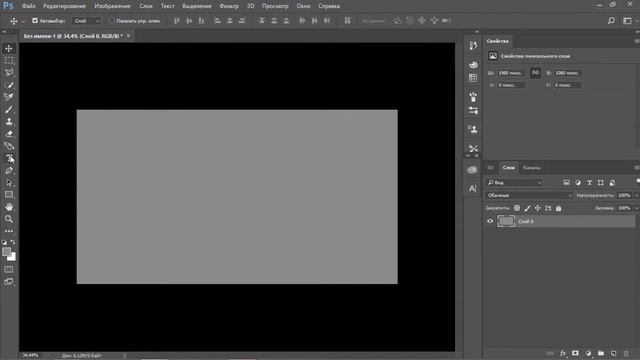Screen dimensions: 640x360
Task: Add a layer mask
Action: click(x=575, y=353)
